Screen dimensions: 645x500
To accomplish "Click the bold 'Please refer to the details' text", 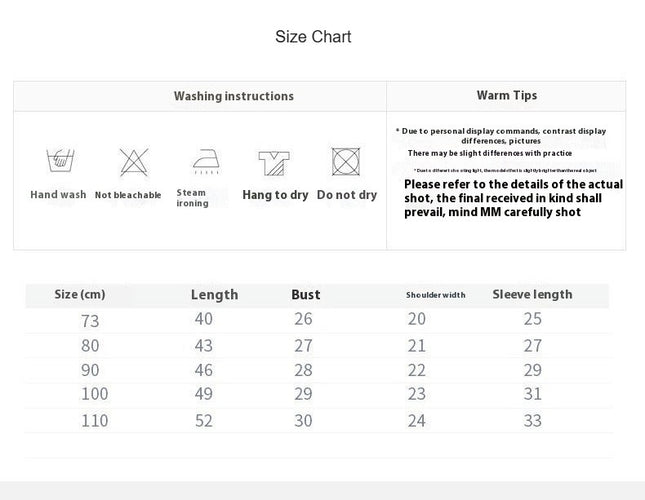I will 513,198.
